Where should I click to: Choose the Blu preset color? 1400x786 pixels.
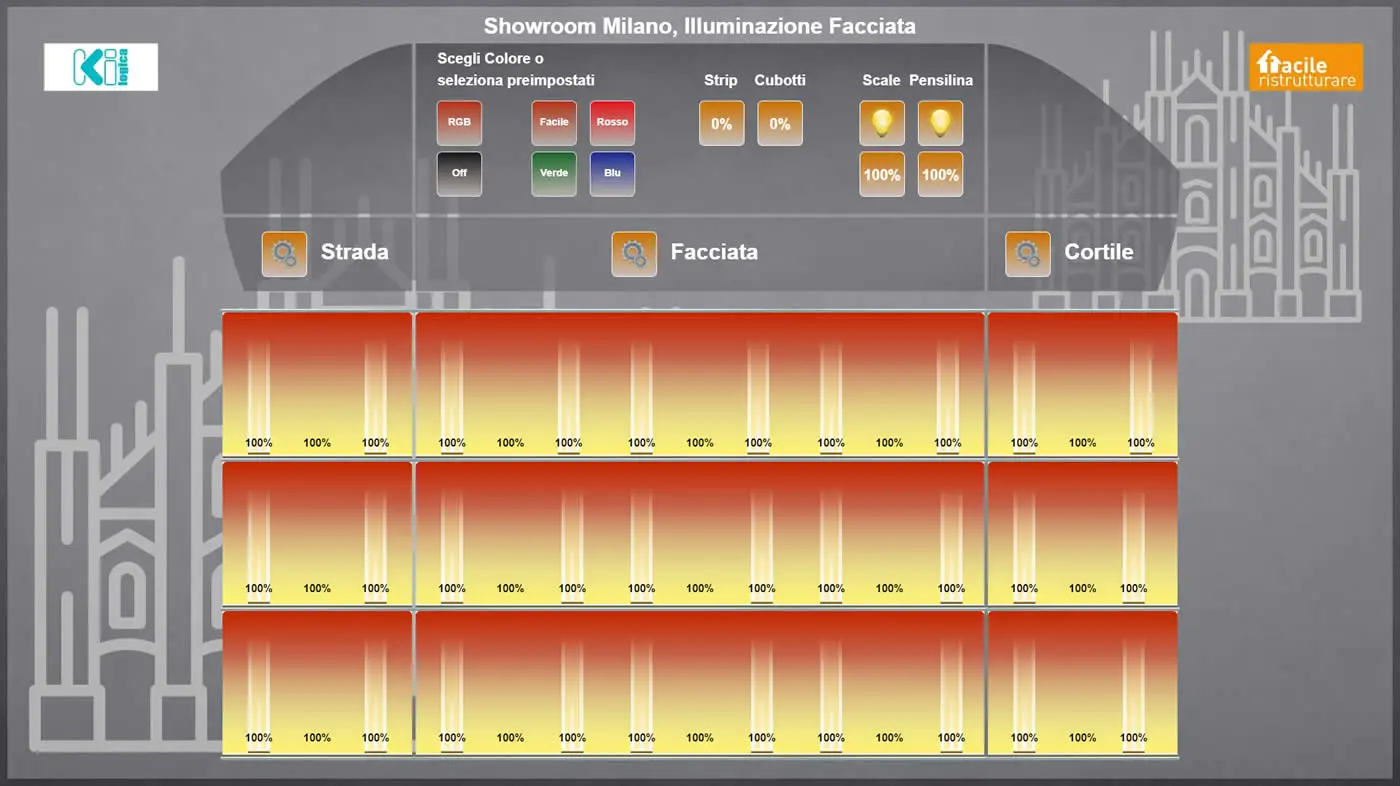click(612, 174)
